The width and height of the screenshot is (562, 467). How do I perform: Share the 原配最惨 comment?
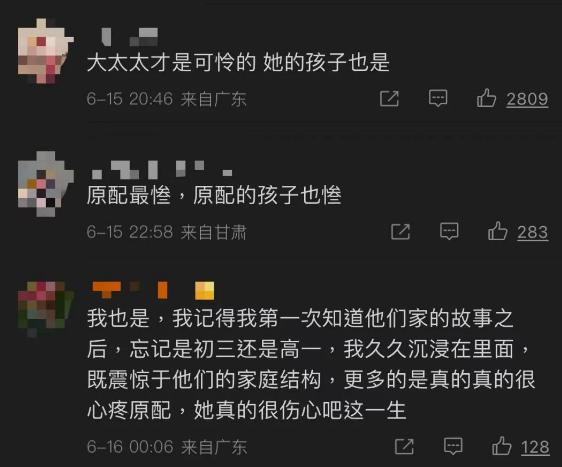[400, 232]
